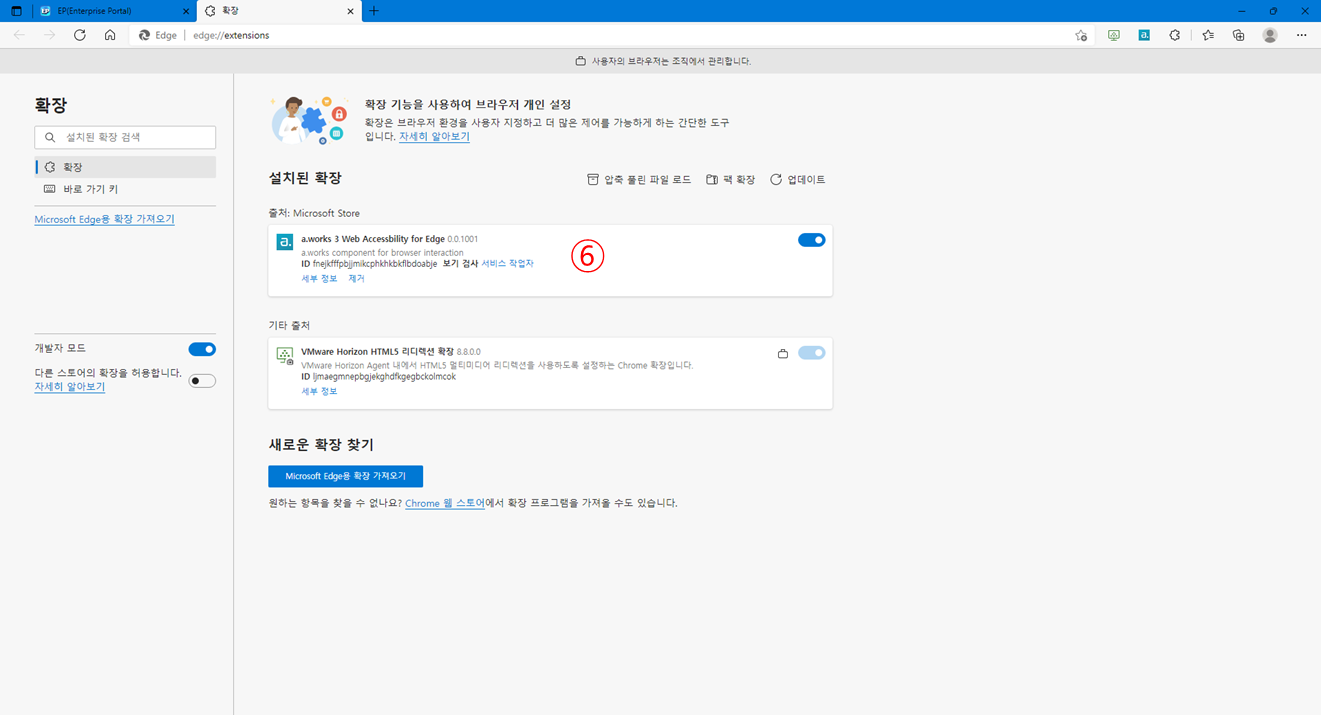1321x715 pixels.
Task: Add this page to favorites star icon
Action: 1081,35
